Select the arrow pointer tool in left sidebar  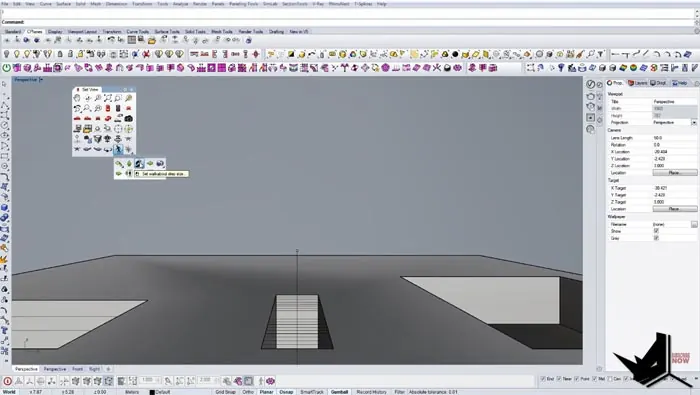point(4,84)
